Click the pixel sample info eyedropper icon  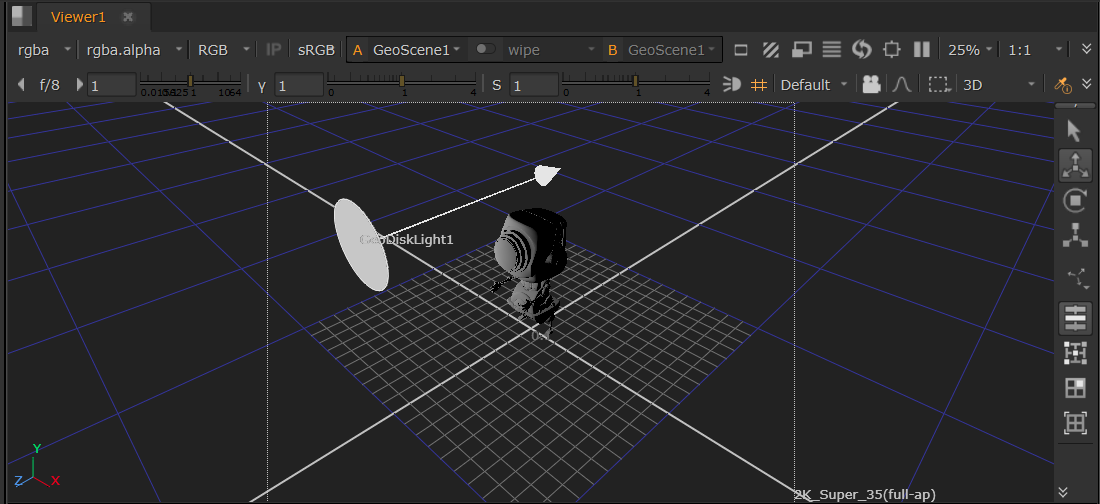tap(1063, 85)
